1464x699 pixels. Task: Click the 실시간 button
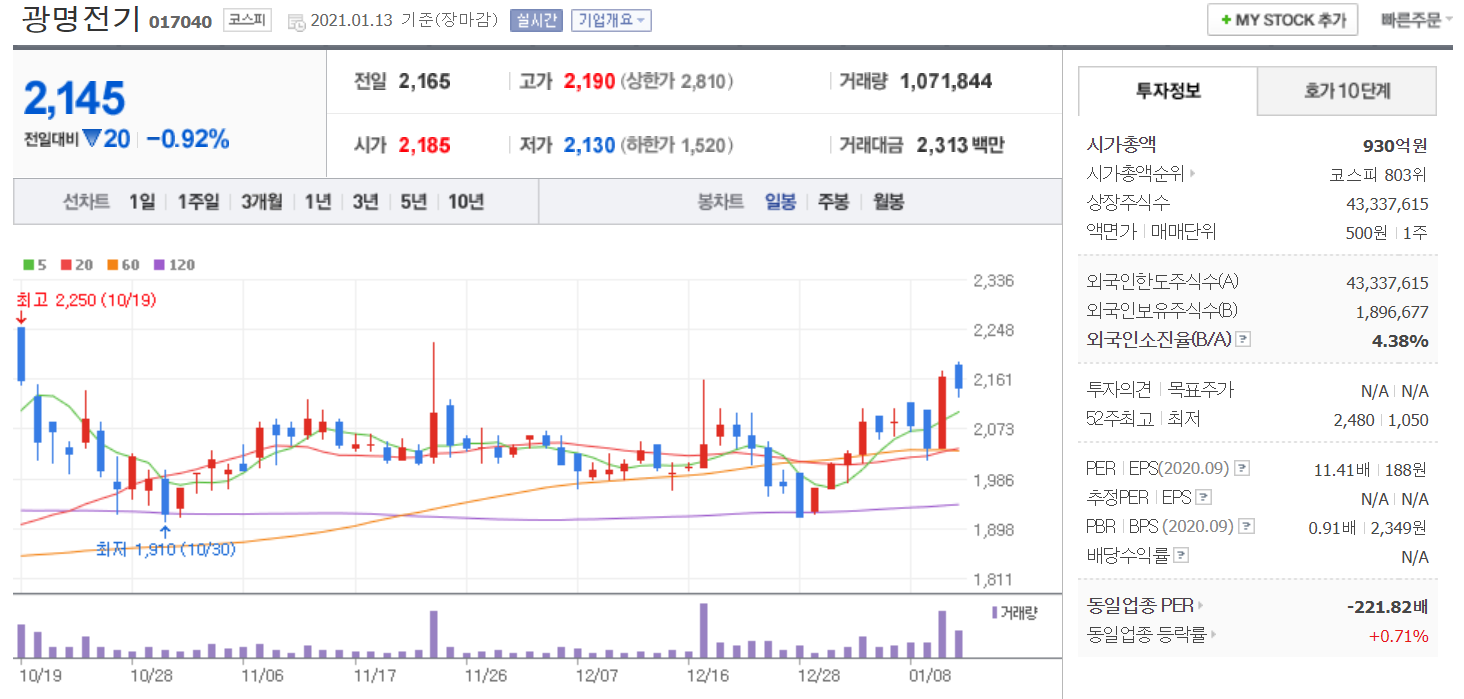click(x=536, y=20)
